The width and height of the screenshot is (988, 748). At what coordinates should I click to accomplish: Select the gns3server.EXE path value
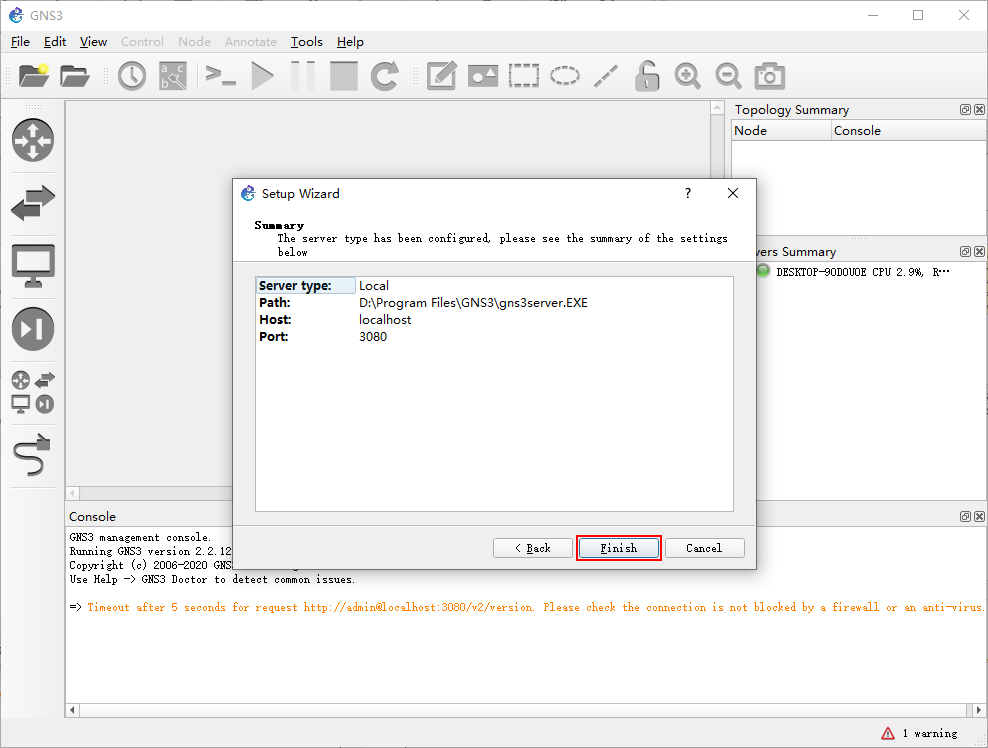coord(473,302)
